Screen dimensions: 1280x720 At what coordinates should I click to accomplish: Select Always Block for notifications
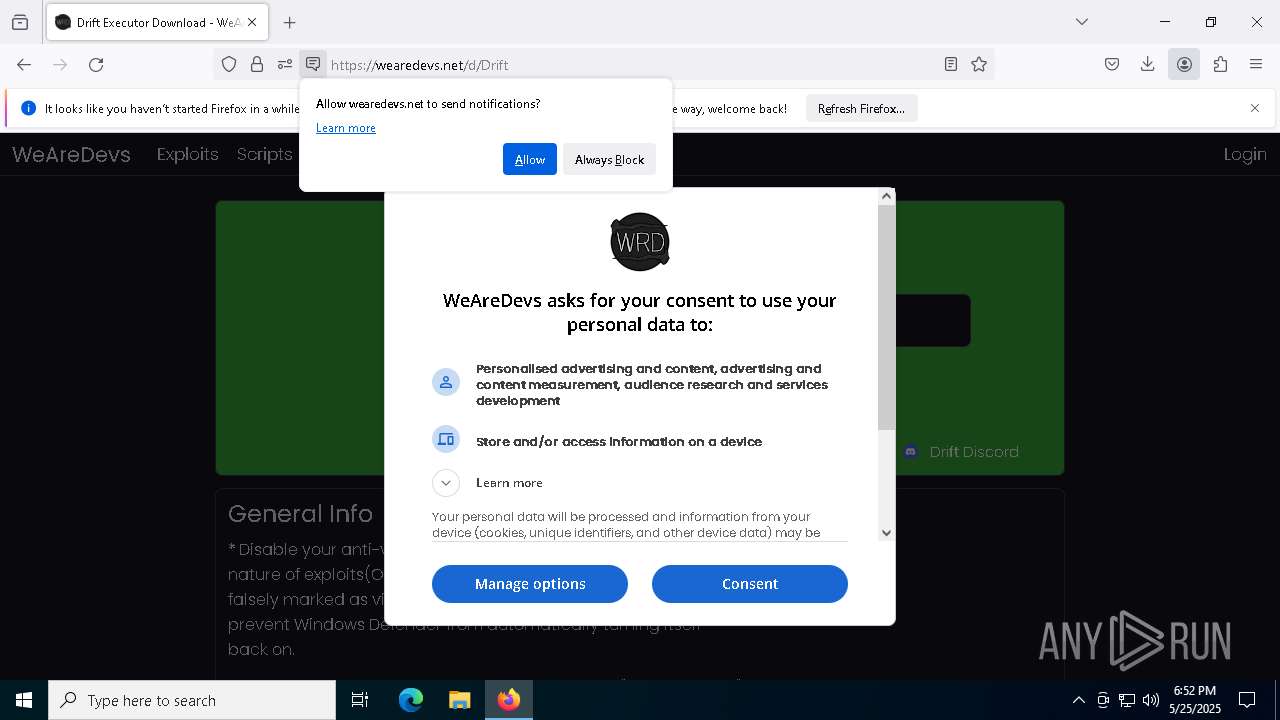coord(609,159)
